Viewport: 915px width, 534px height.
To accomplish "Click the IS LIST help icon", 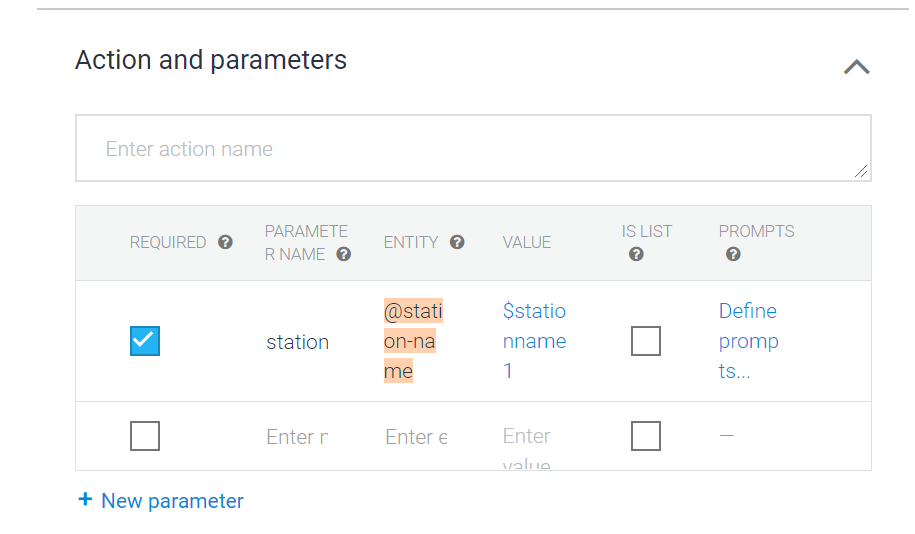I will pyautogui.click(x=636, y=254).
